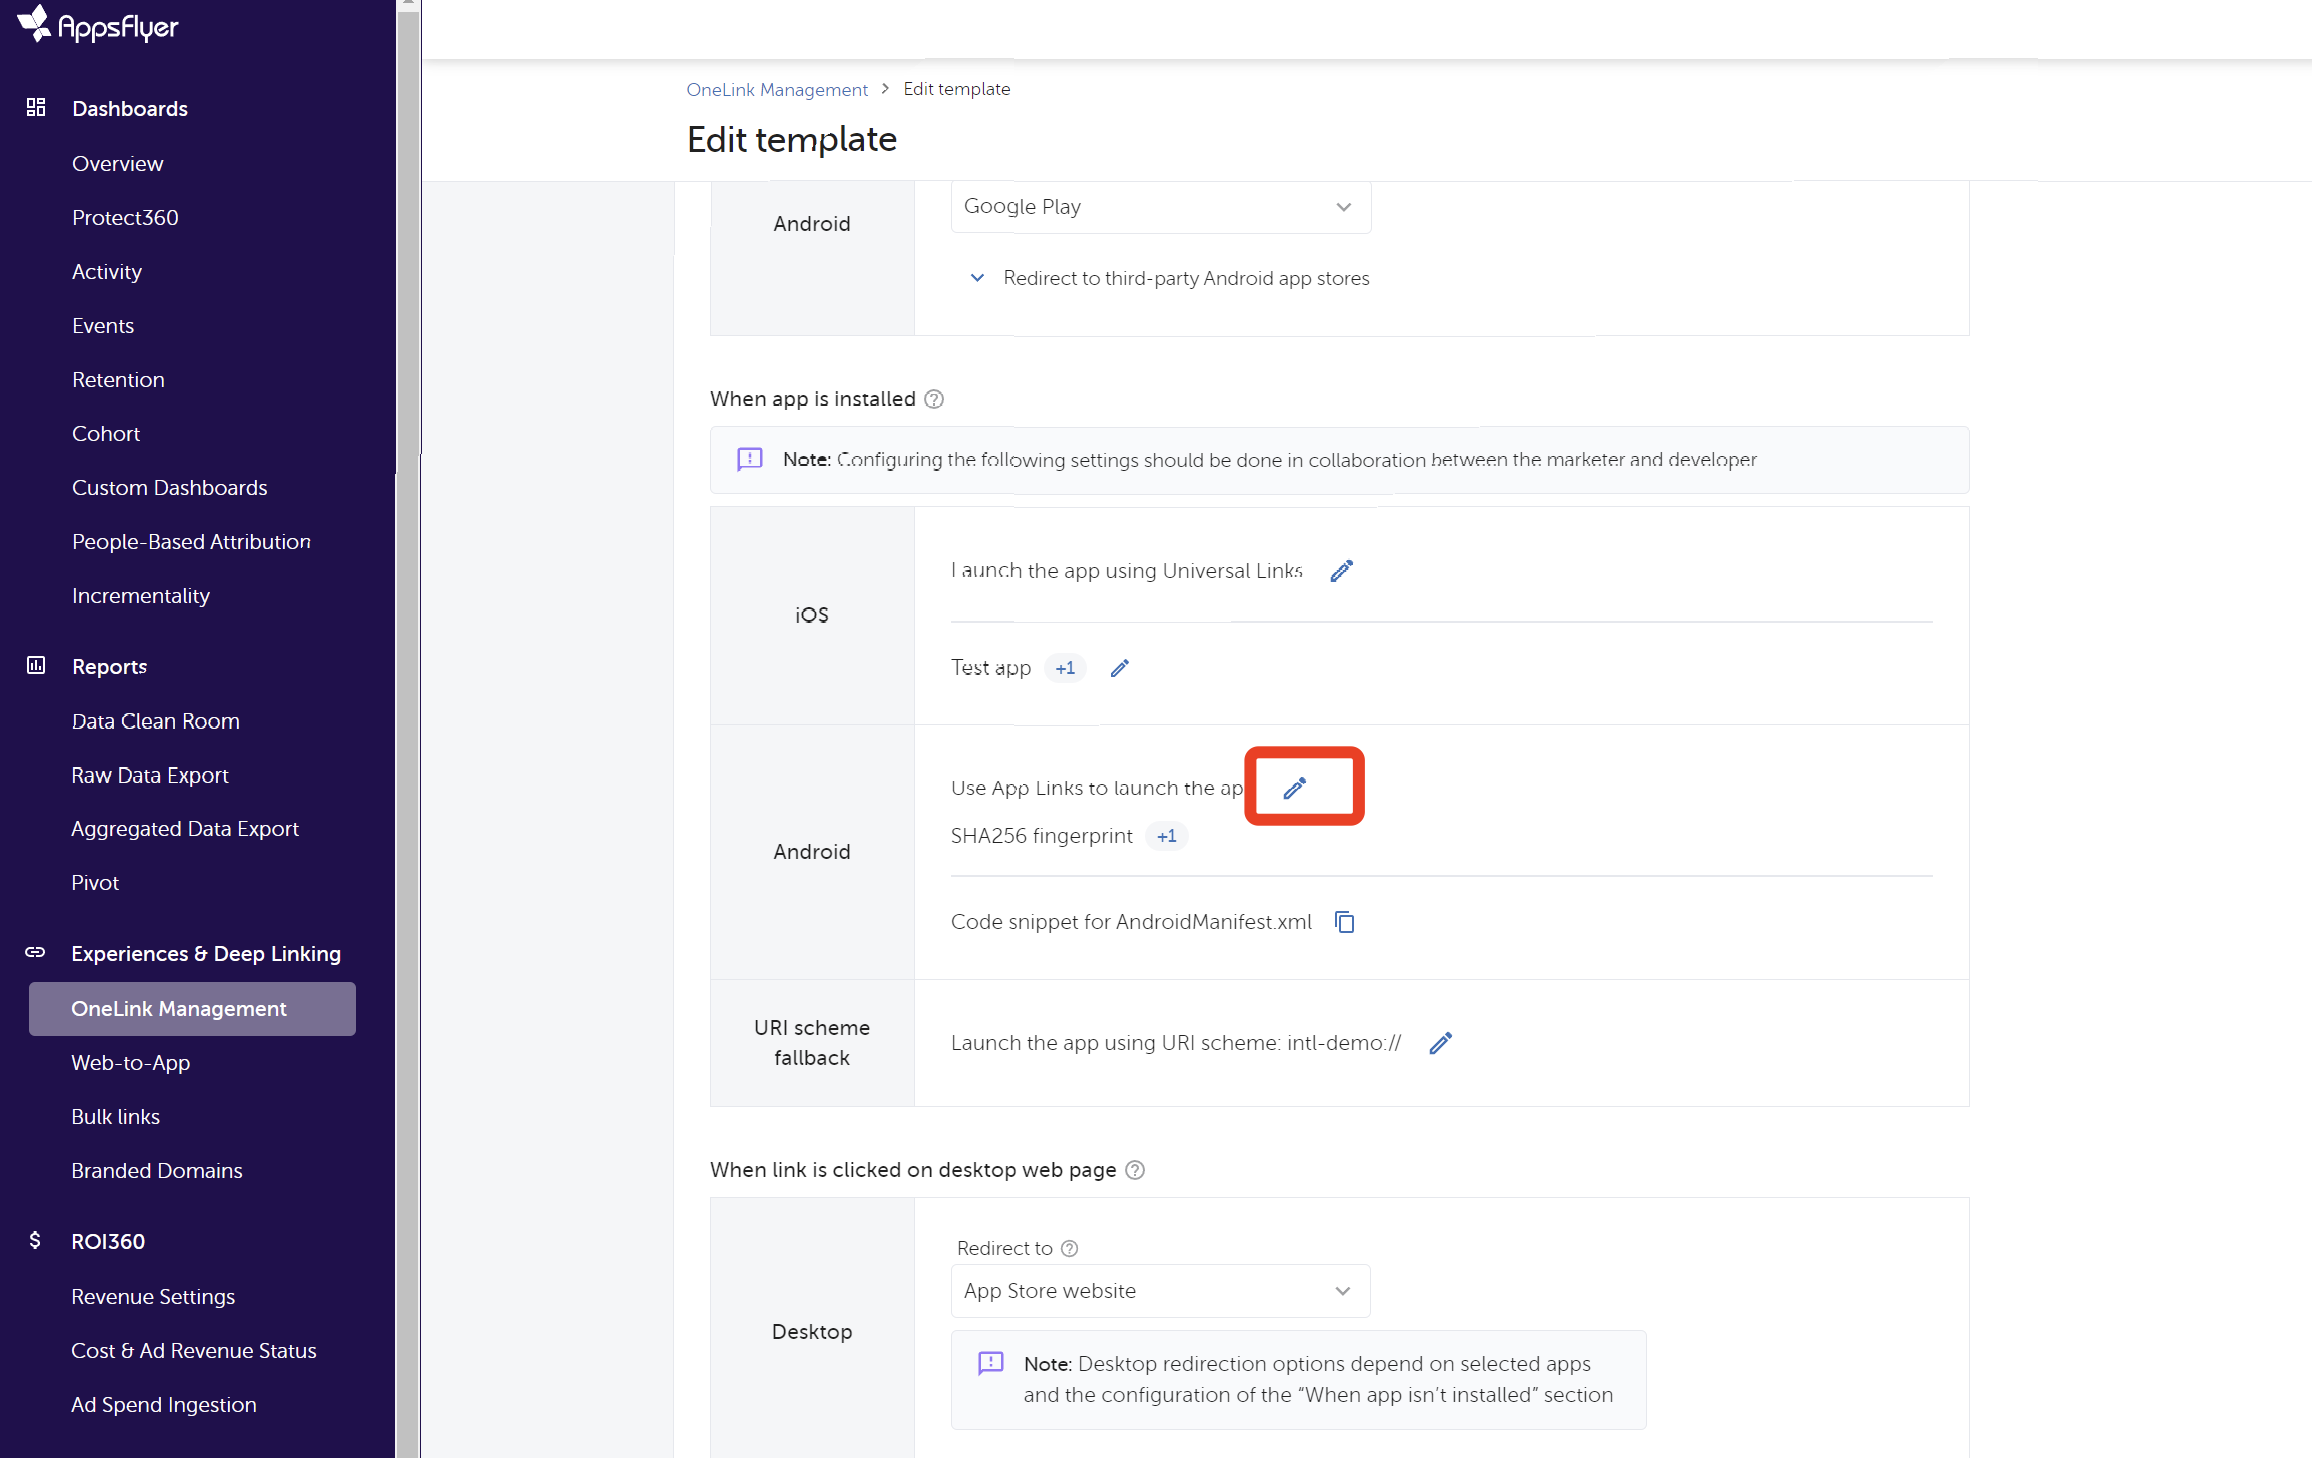Click the note icon in collaboration notice

coord(750,459)
